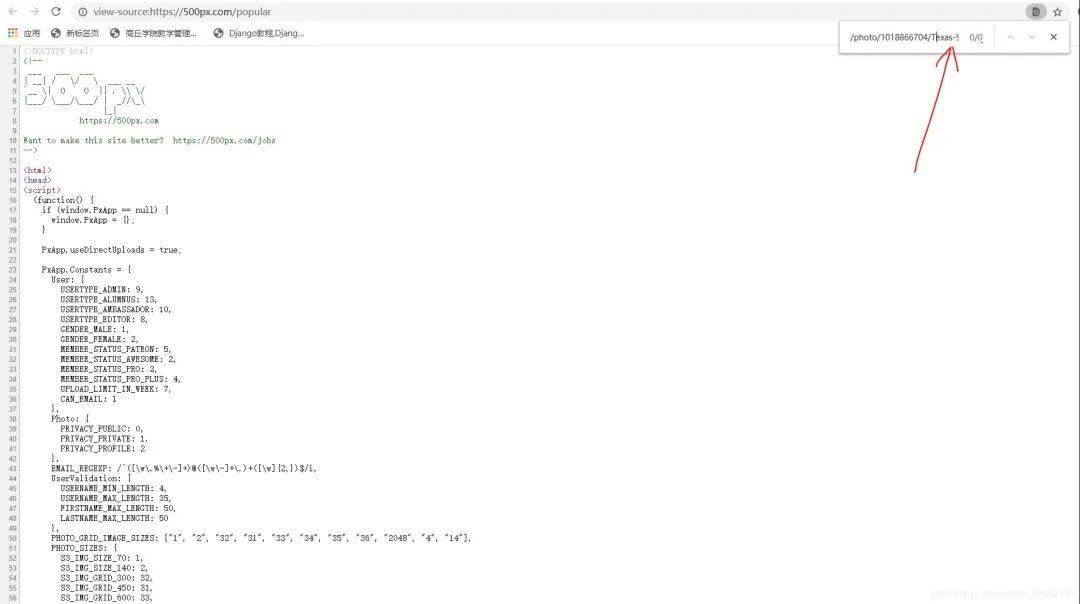Viewport: 1080px width, 604px height.
Task: Click the CAN_EMAIL: 1 line
Action: click(x=87, y=399)
